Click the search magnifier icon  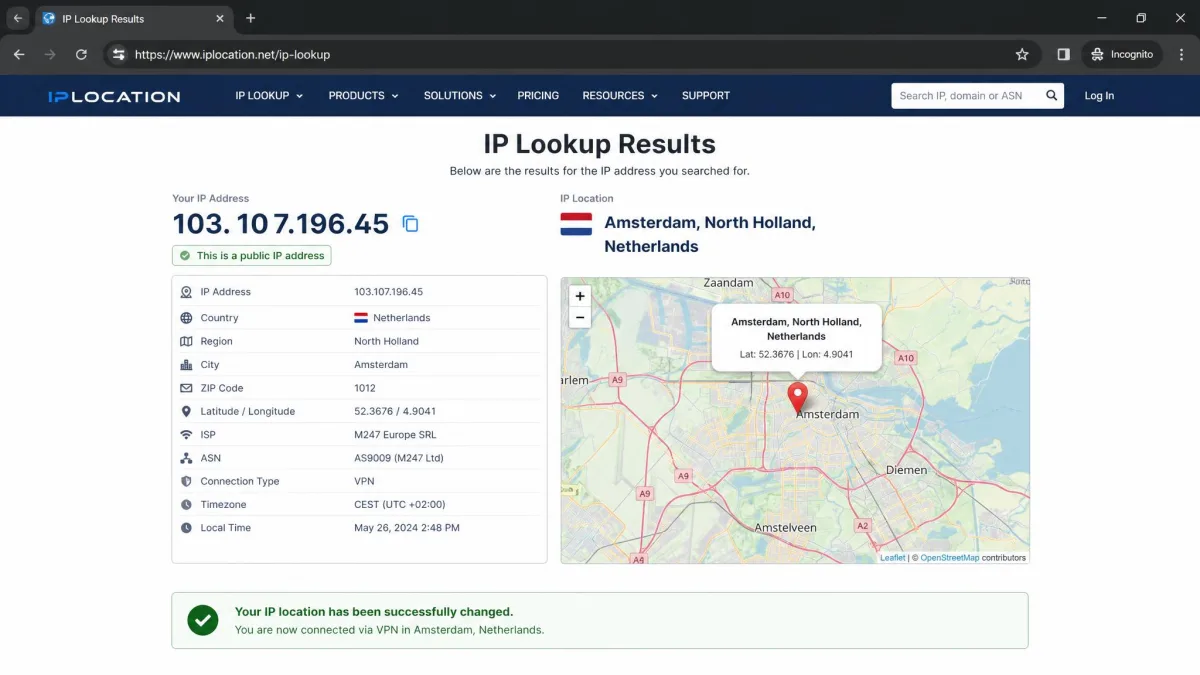pyautogui.click(x=1052, y=96)
